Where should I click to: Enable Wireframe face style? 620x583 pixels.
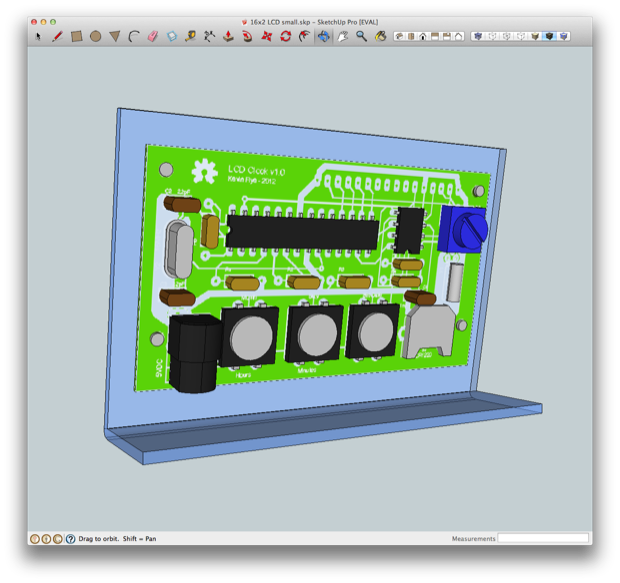(x=507, y=37)
